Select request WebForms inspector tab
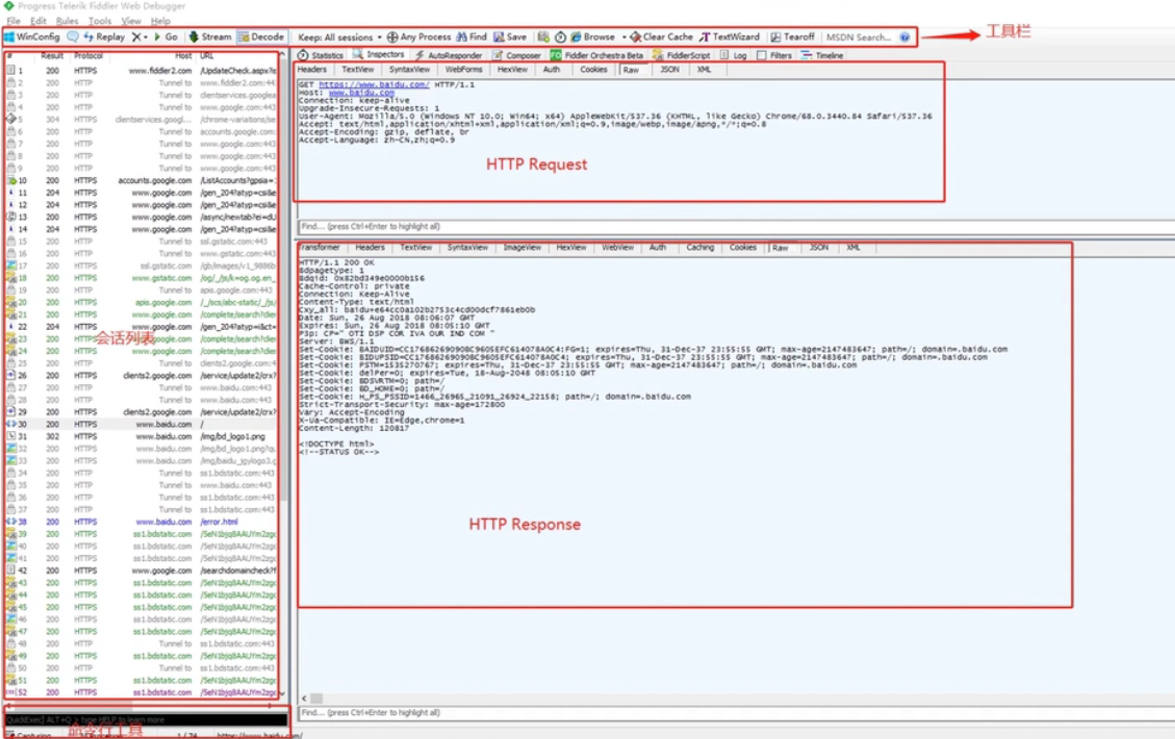The height and width of the screenshot is (739, 1175). [464, 70]
